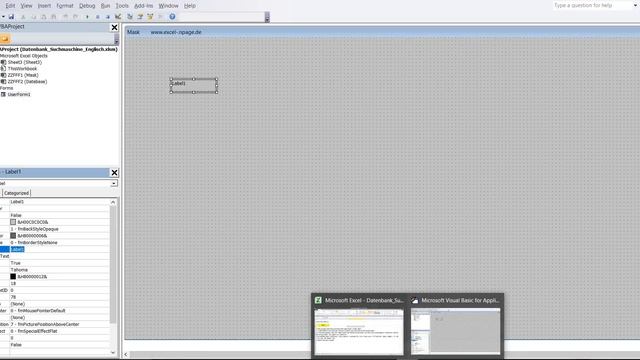Toggle Folders in the Project Explorer toolbar
This screenshot has width=640, height=360.
(x=5, y=39)
